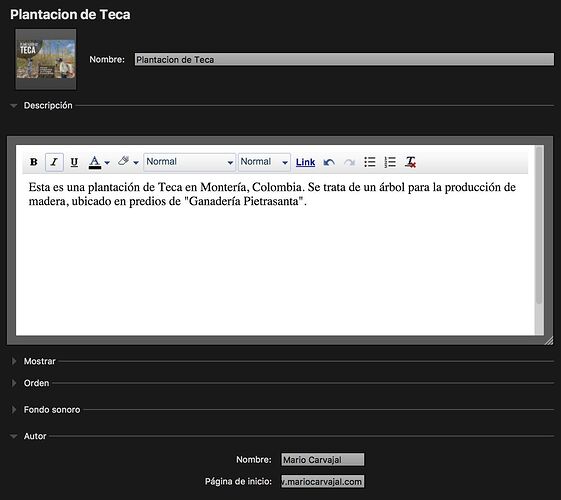Select the Teca tour thumbnail image
This screenshot has width=561, height=500.
[x=46, y=59]
